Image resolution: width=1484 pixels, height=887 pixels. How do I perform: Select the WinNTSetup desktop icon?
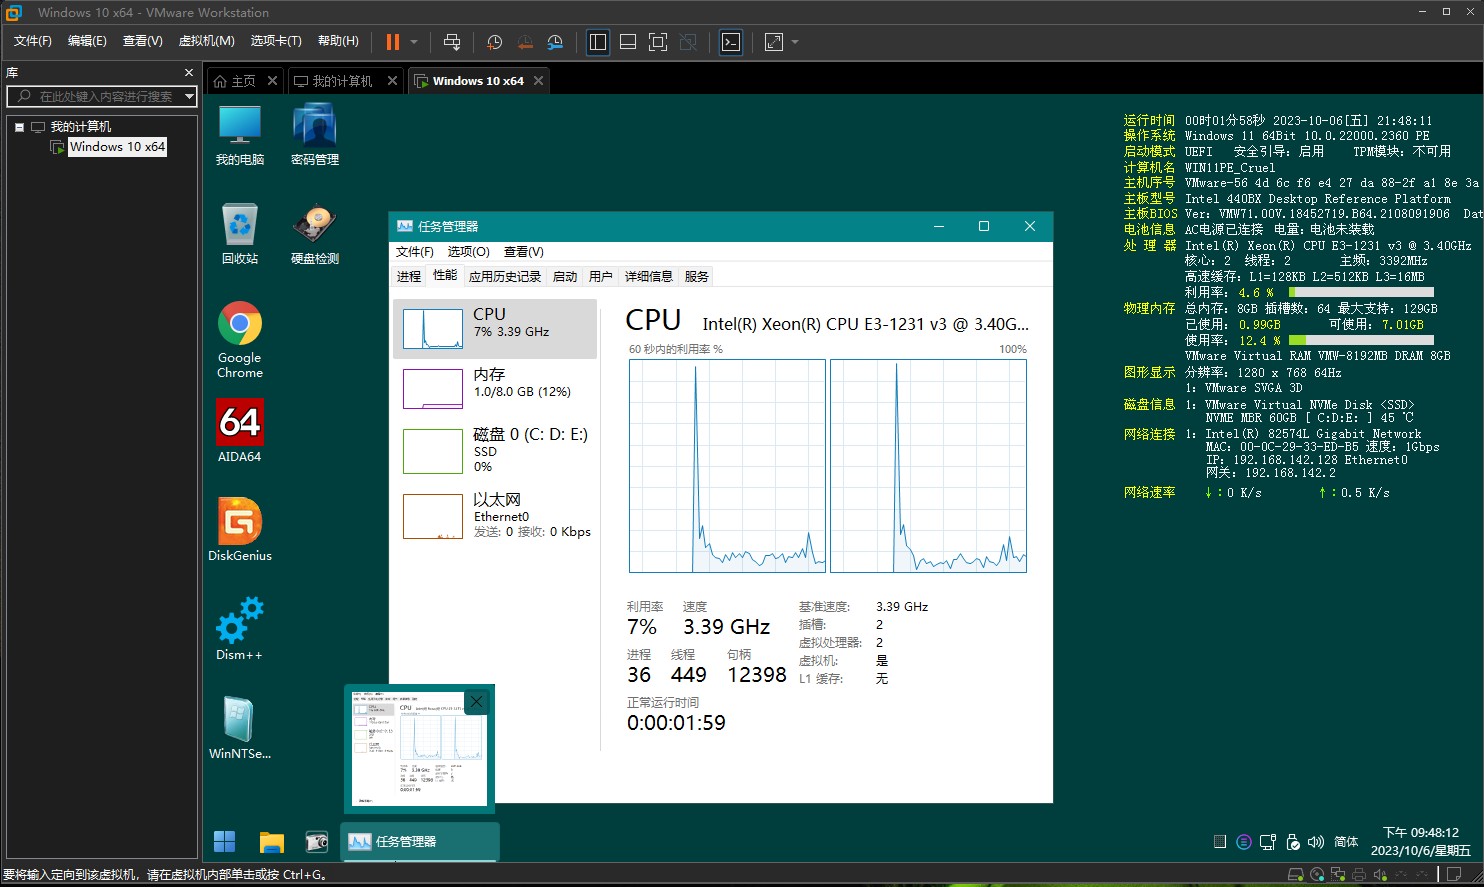tap(240, 728)
